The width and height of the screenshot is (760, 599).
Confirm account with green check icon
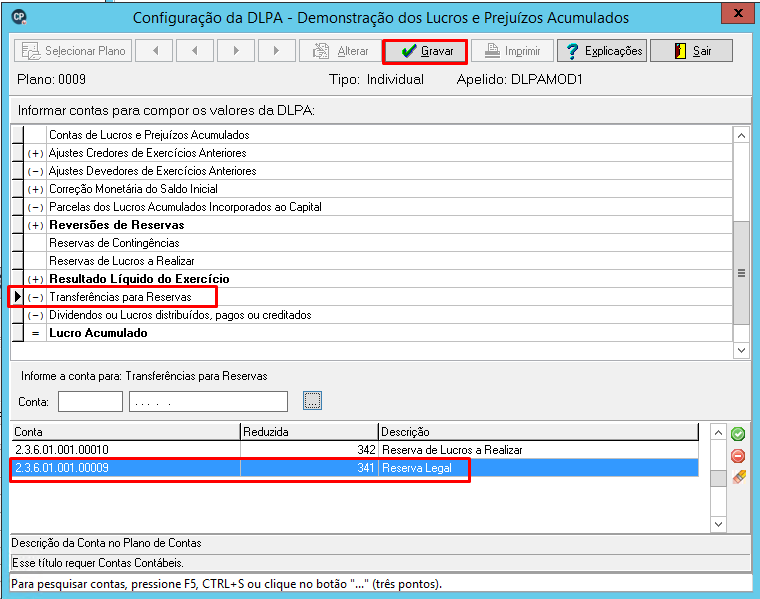(x=738, y=434)
